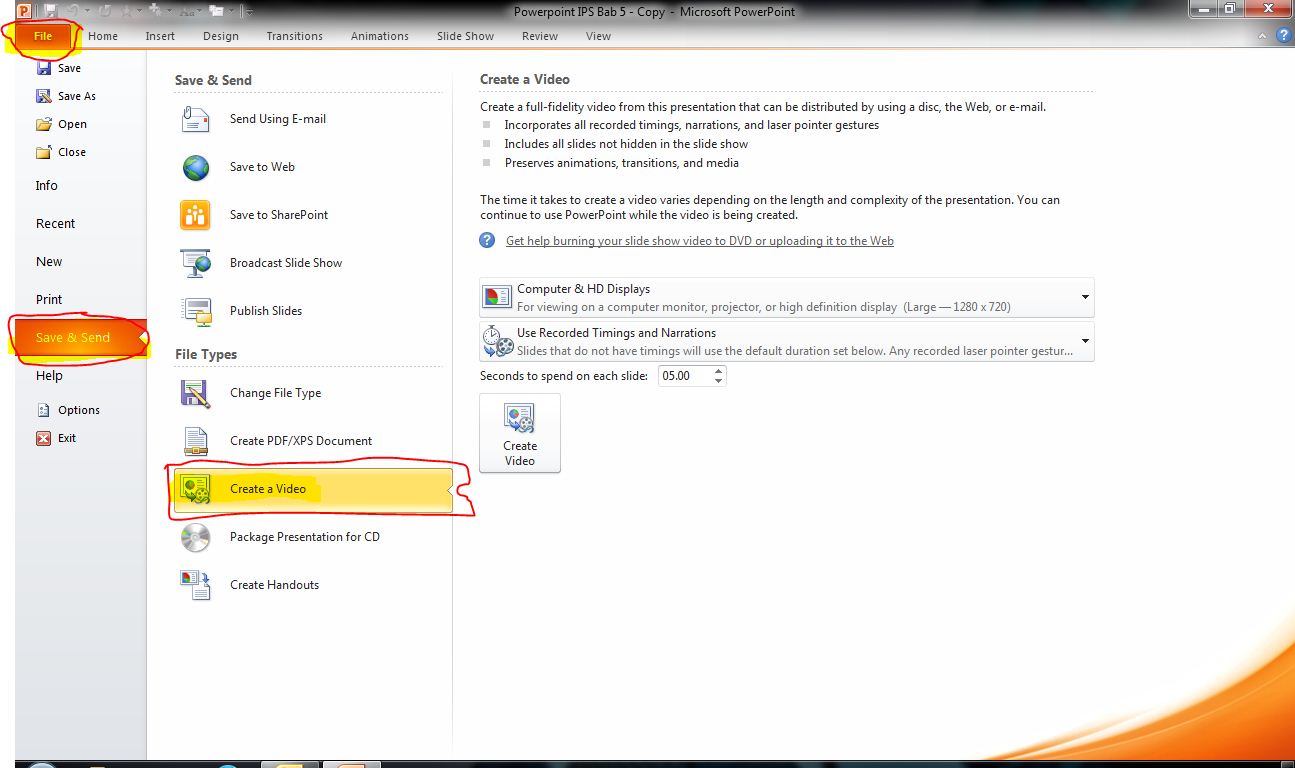
Task: Select Package Presentation for CD
Action: 304,536
